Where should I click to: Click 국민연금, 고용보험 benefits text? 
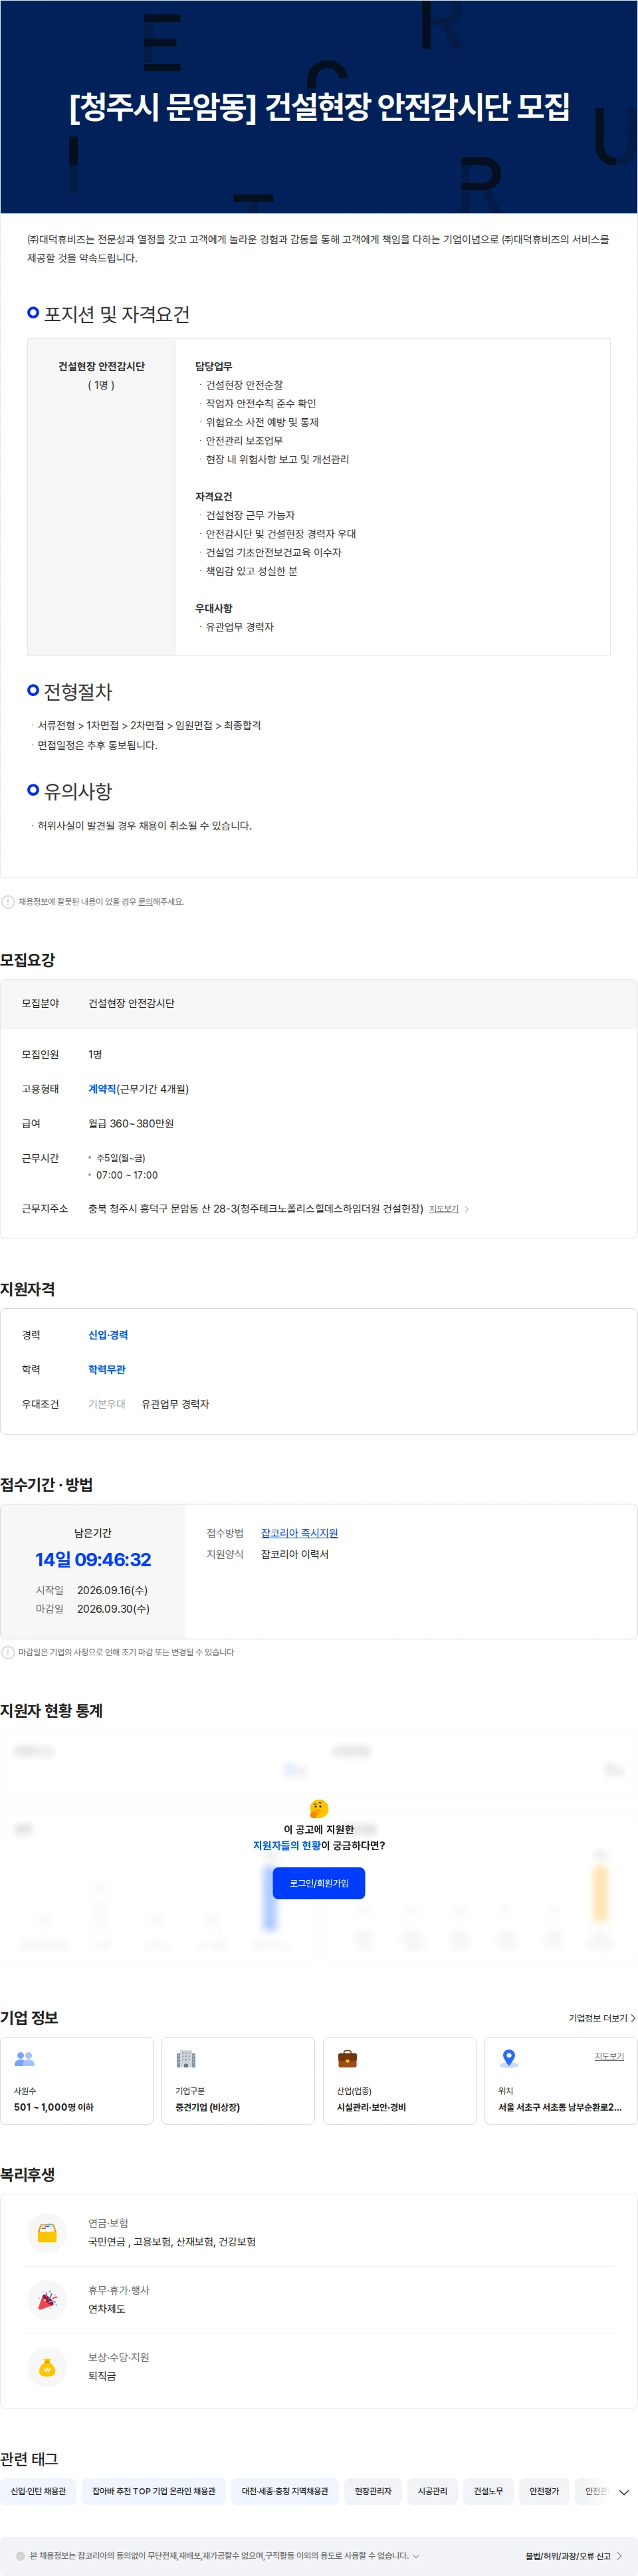[x=172, y=2241]
